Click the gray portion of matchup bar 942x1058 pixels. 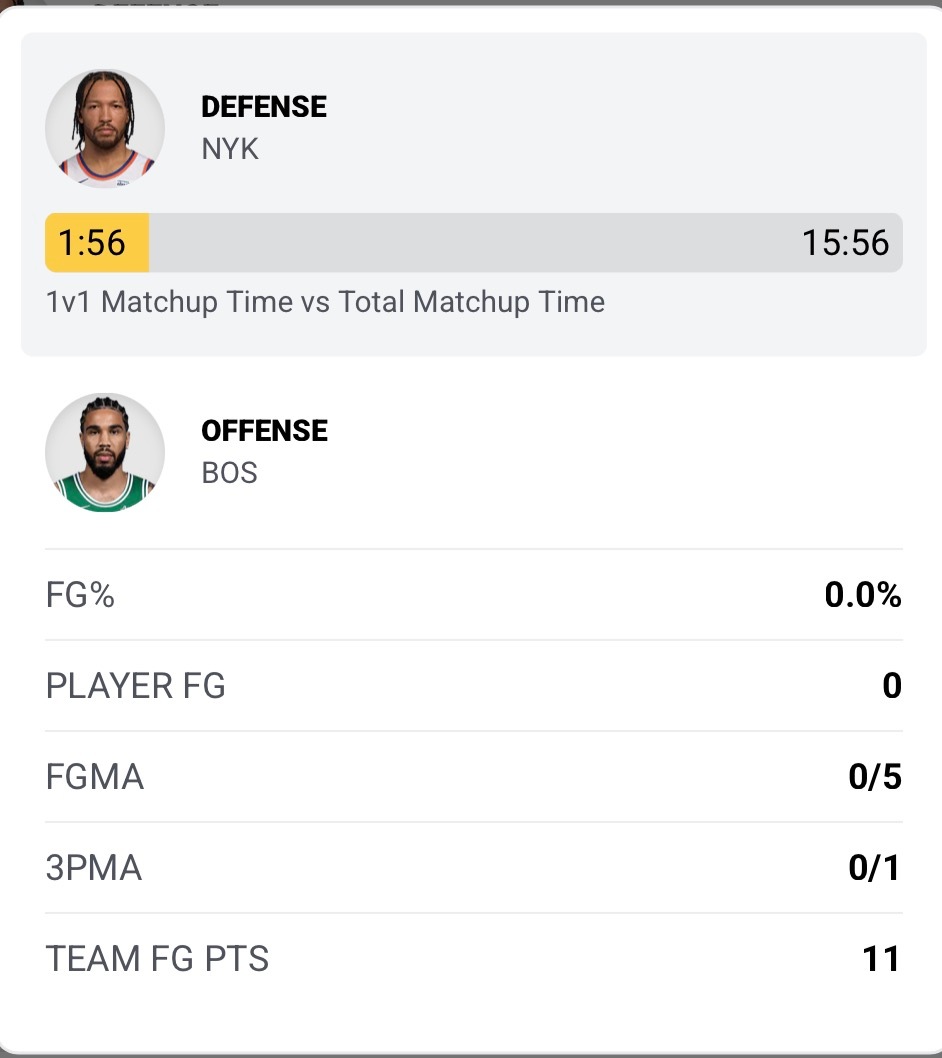470,243
